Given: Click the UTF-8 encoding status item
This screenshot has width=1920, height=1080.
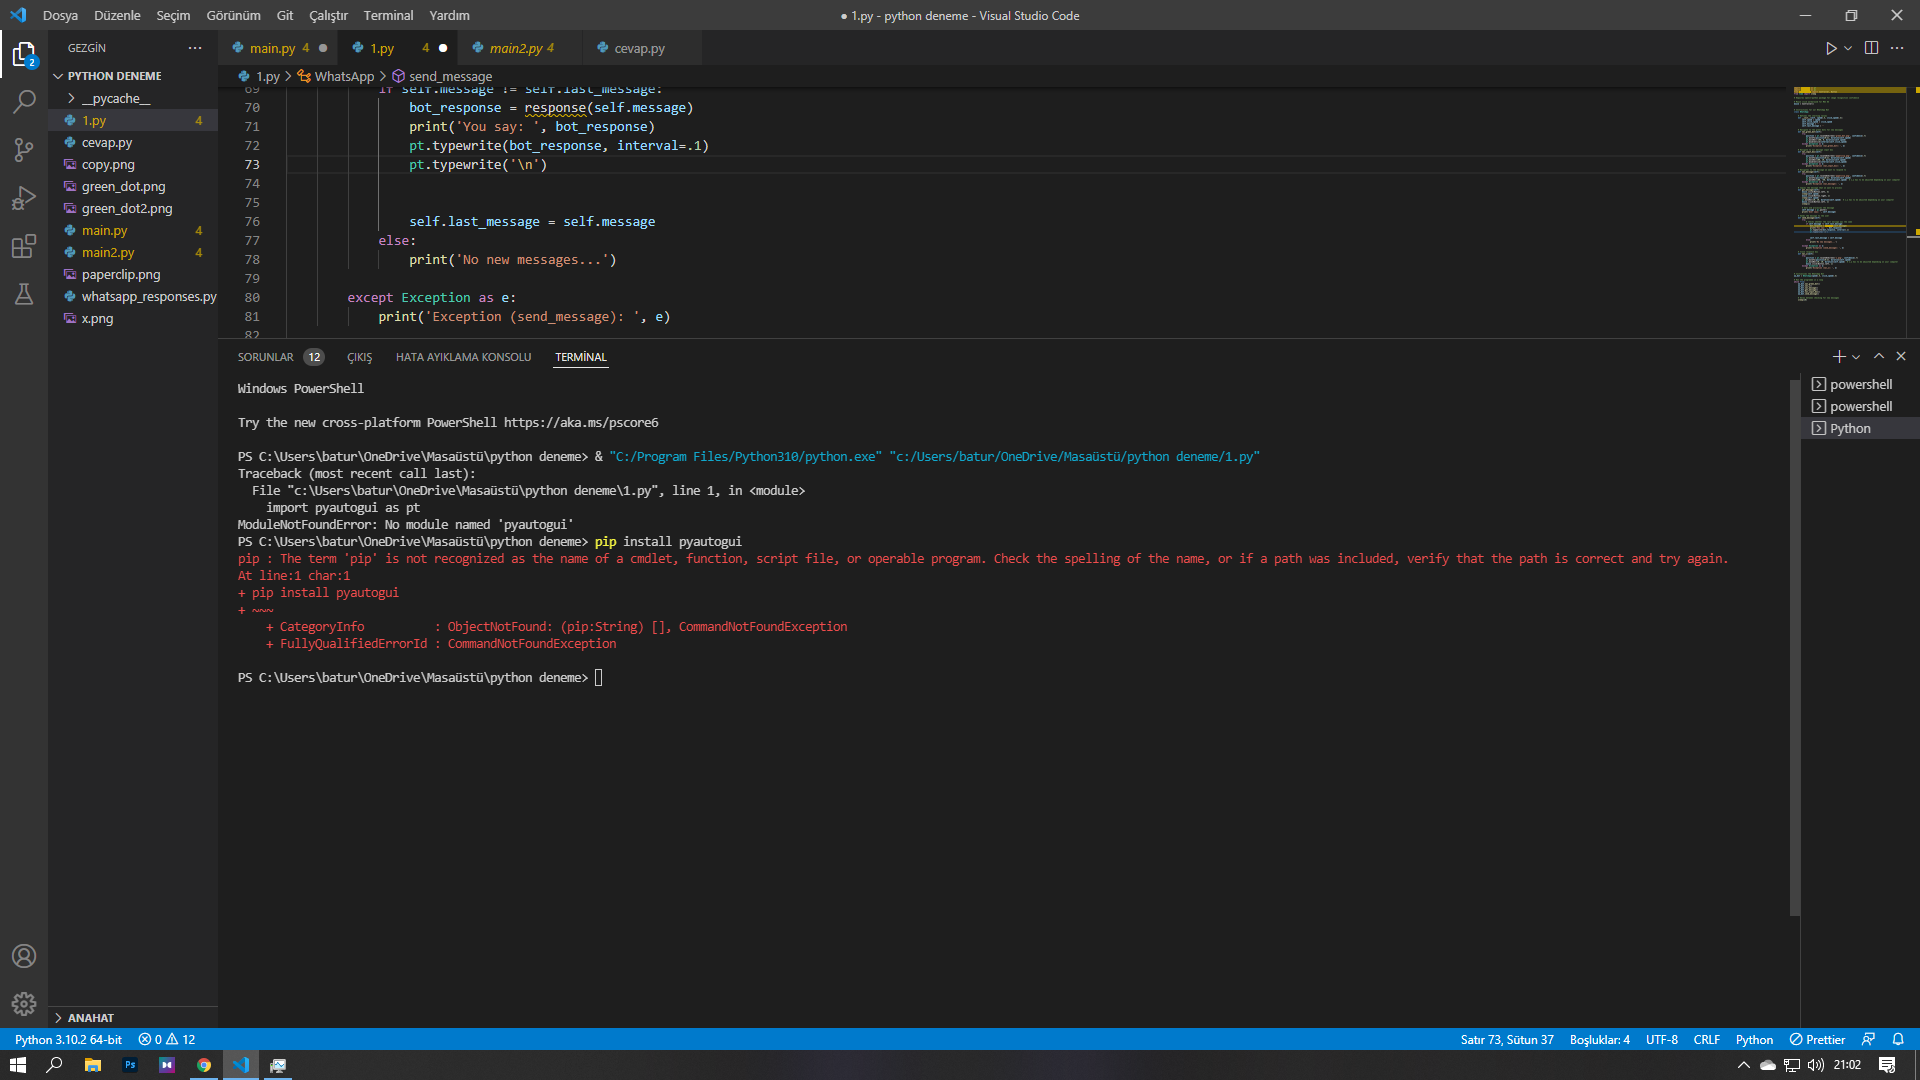Looking at the screenshot, I should [x=1661, y=1040].
